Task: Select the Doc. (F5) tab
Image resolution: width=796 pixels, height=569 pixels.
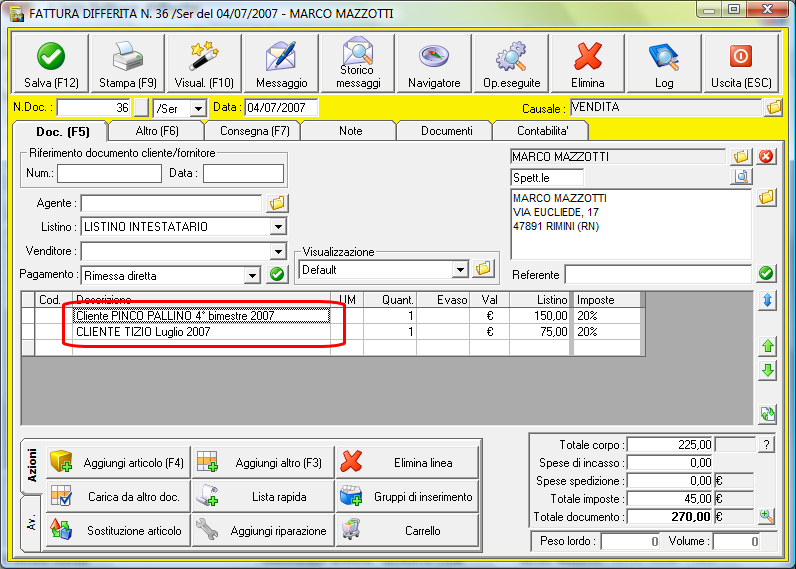Action: coord(62,132)
